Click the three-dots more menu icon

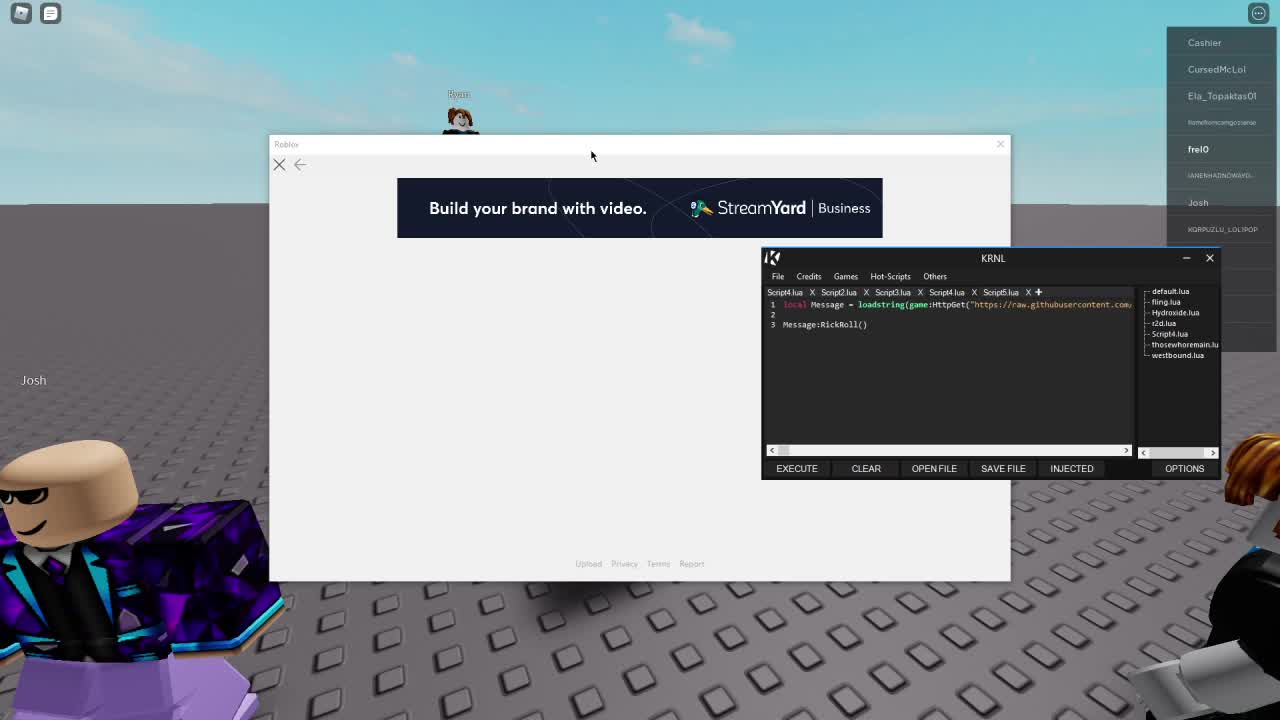coord(1258,13)
